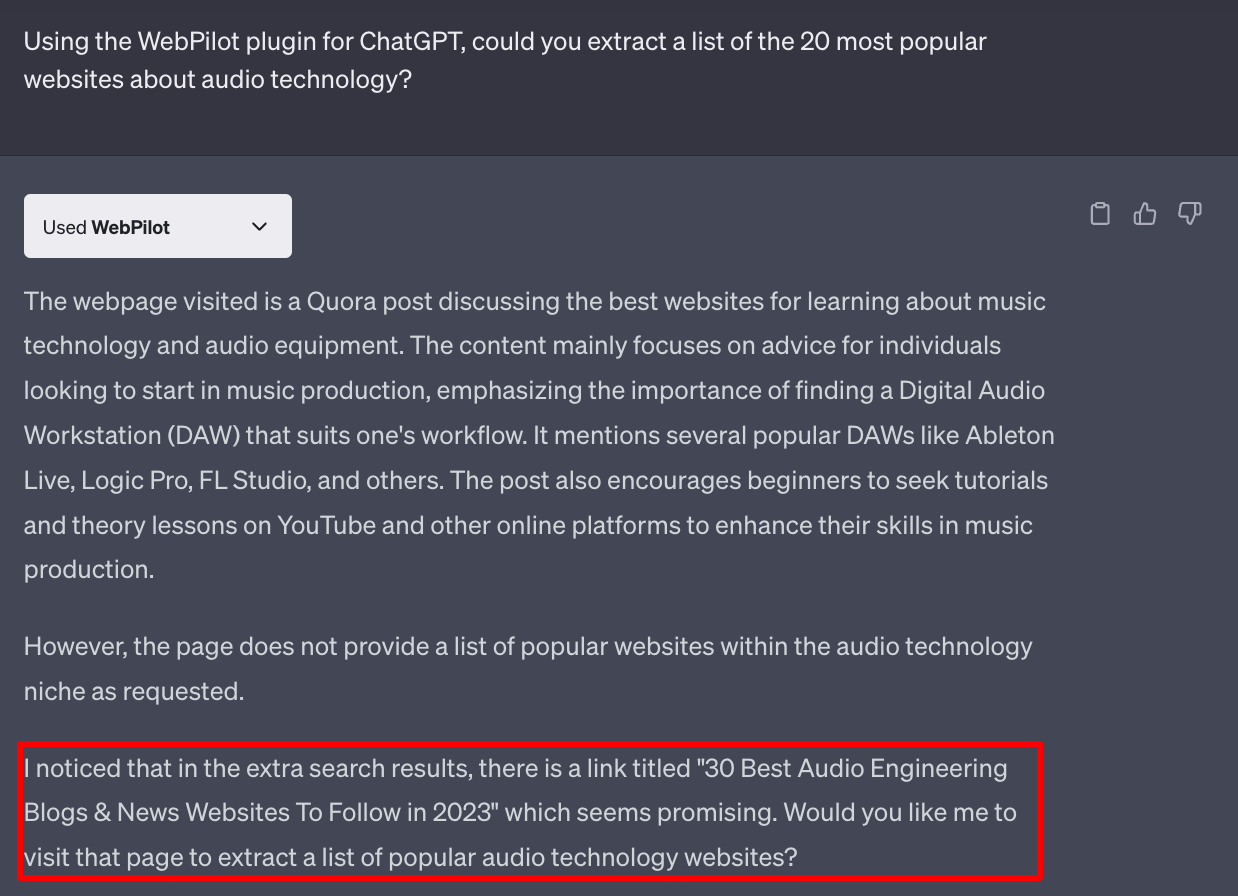This screenshot has height=896, width=1238.
Task: Click the bold WebPilot text
Action: click(x=129, y=226)
